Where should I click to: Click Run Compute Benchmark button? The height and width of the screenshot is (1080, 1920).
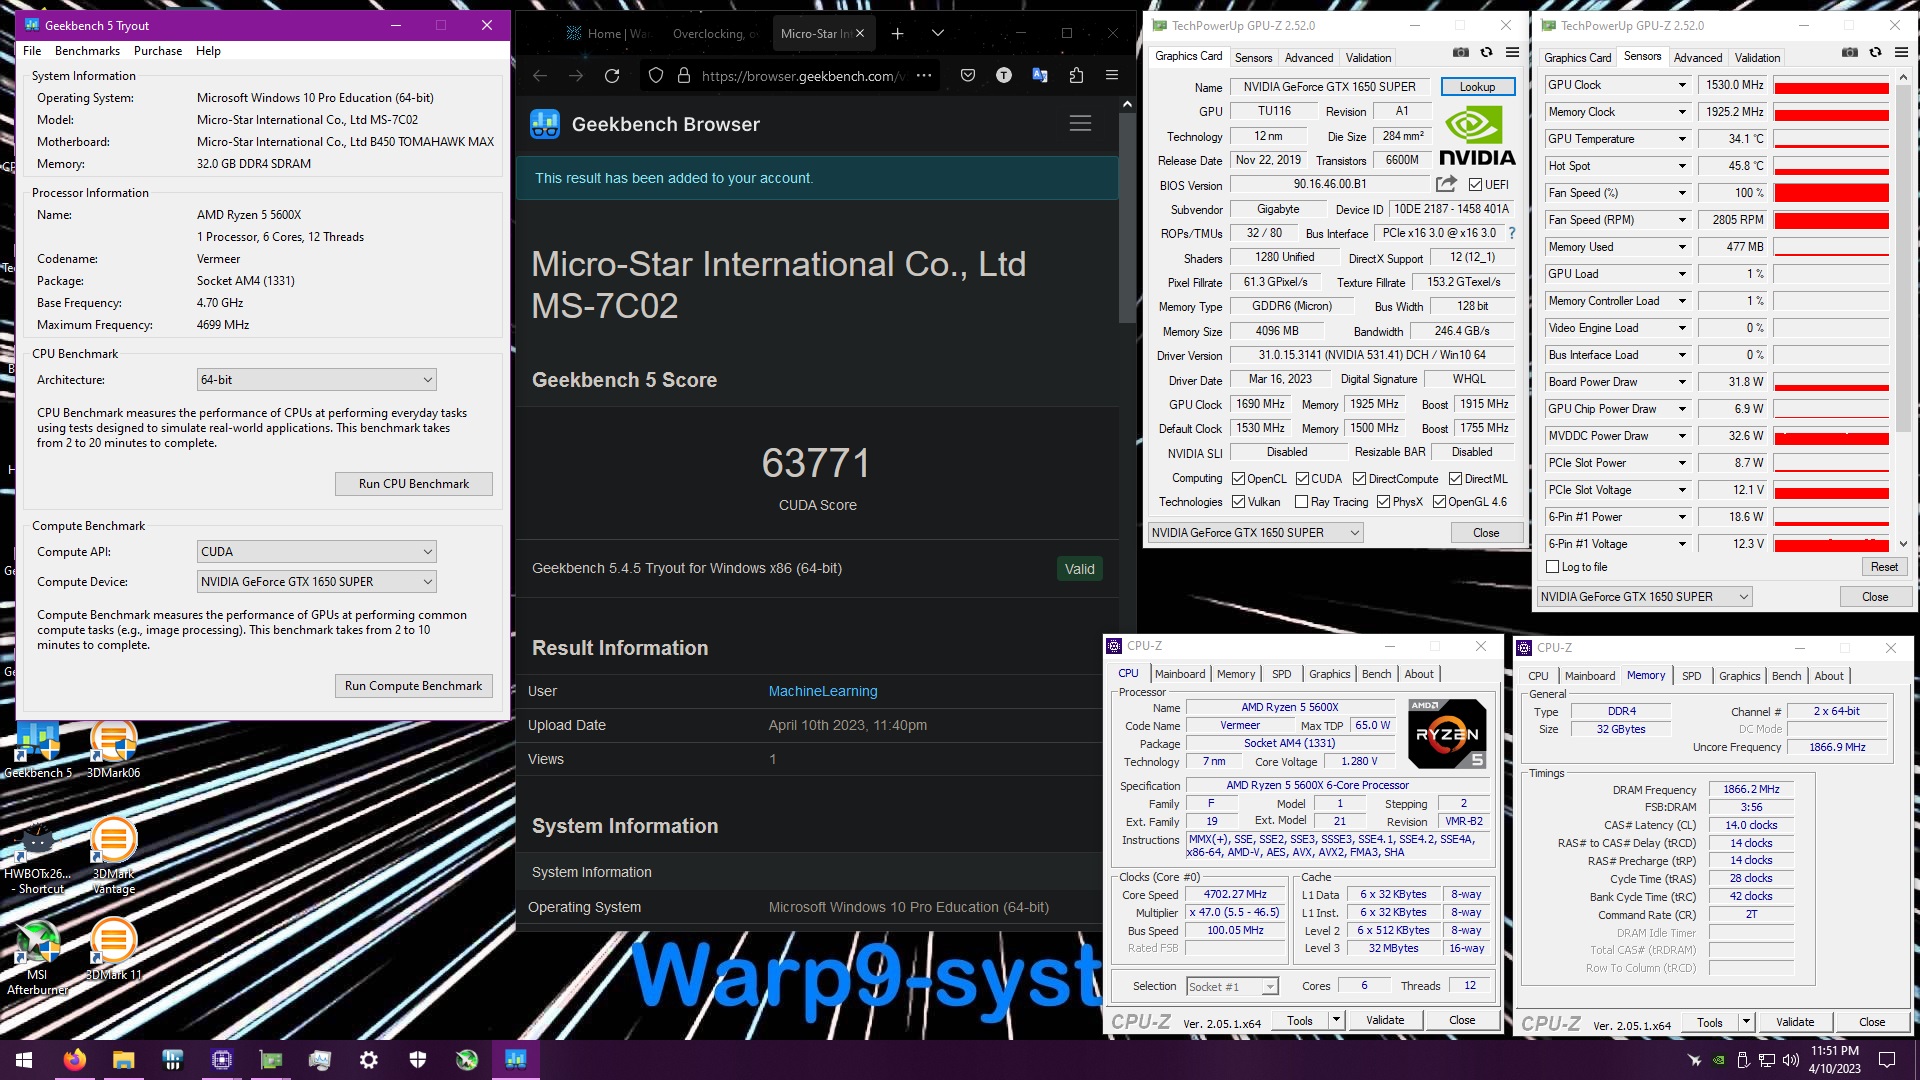click(x=413, y=686)
